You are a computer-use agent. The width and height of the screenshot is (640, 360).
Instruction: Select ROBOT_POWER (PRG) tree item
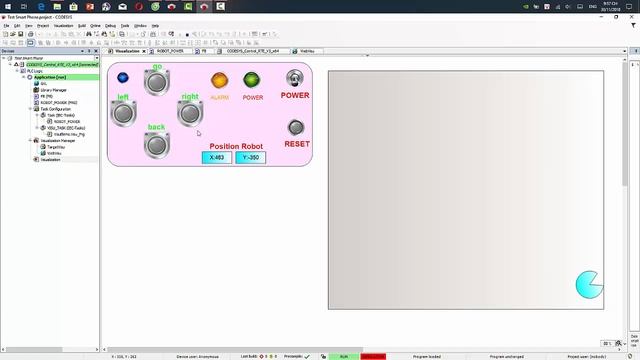(x=59, y=102)
